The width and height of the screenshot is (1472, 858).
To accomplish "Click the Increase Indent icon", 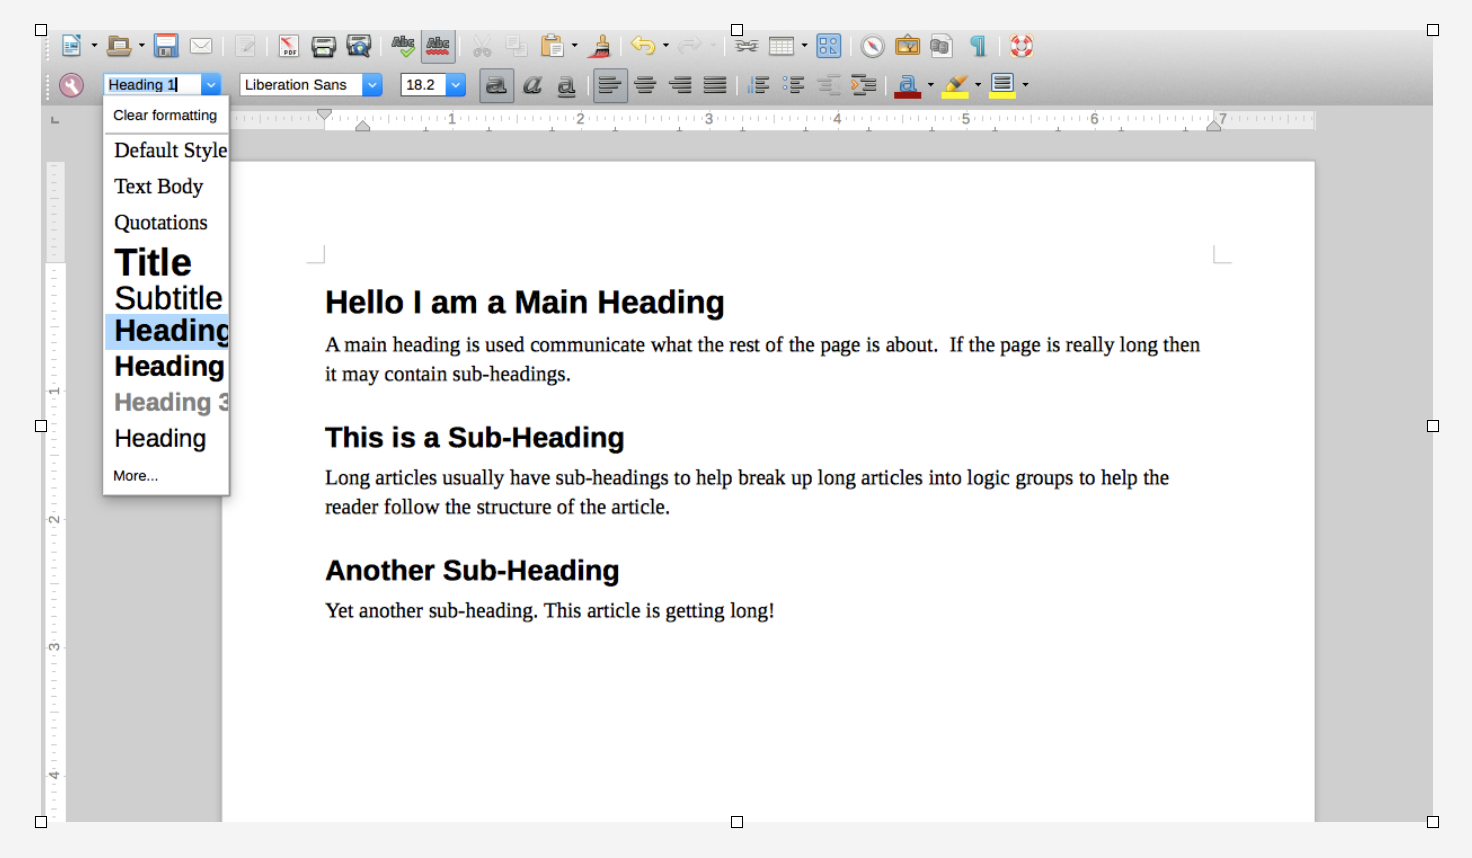I will point(863,86).
